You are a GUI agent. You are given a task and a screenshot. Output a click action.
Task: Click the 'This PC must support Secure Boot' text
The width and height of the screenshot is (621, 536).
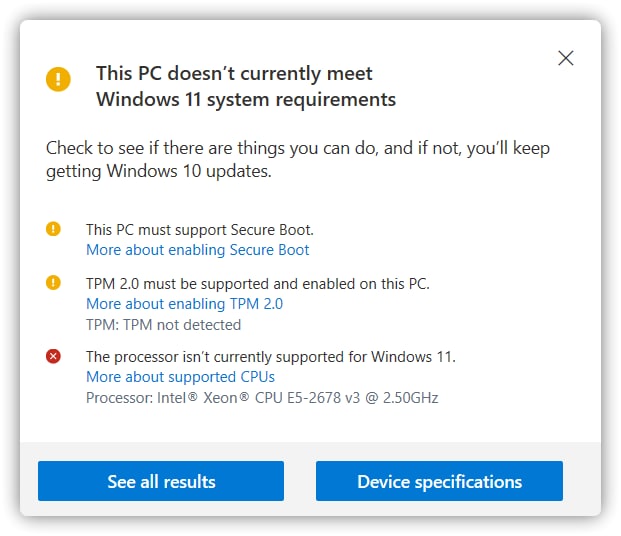[200, 230]
